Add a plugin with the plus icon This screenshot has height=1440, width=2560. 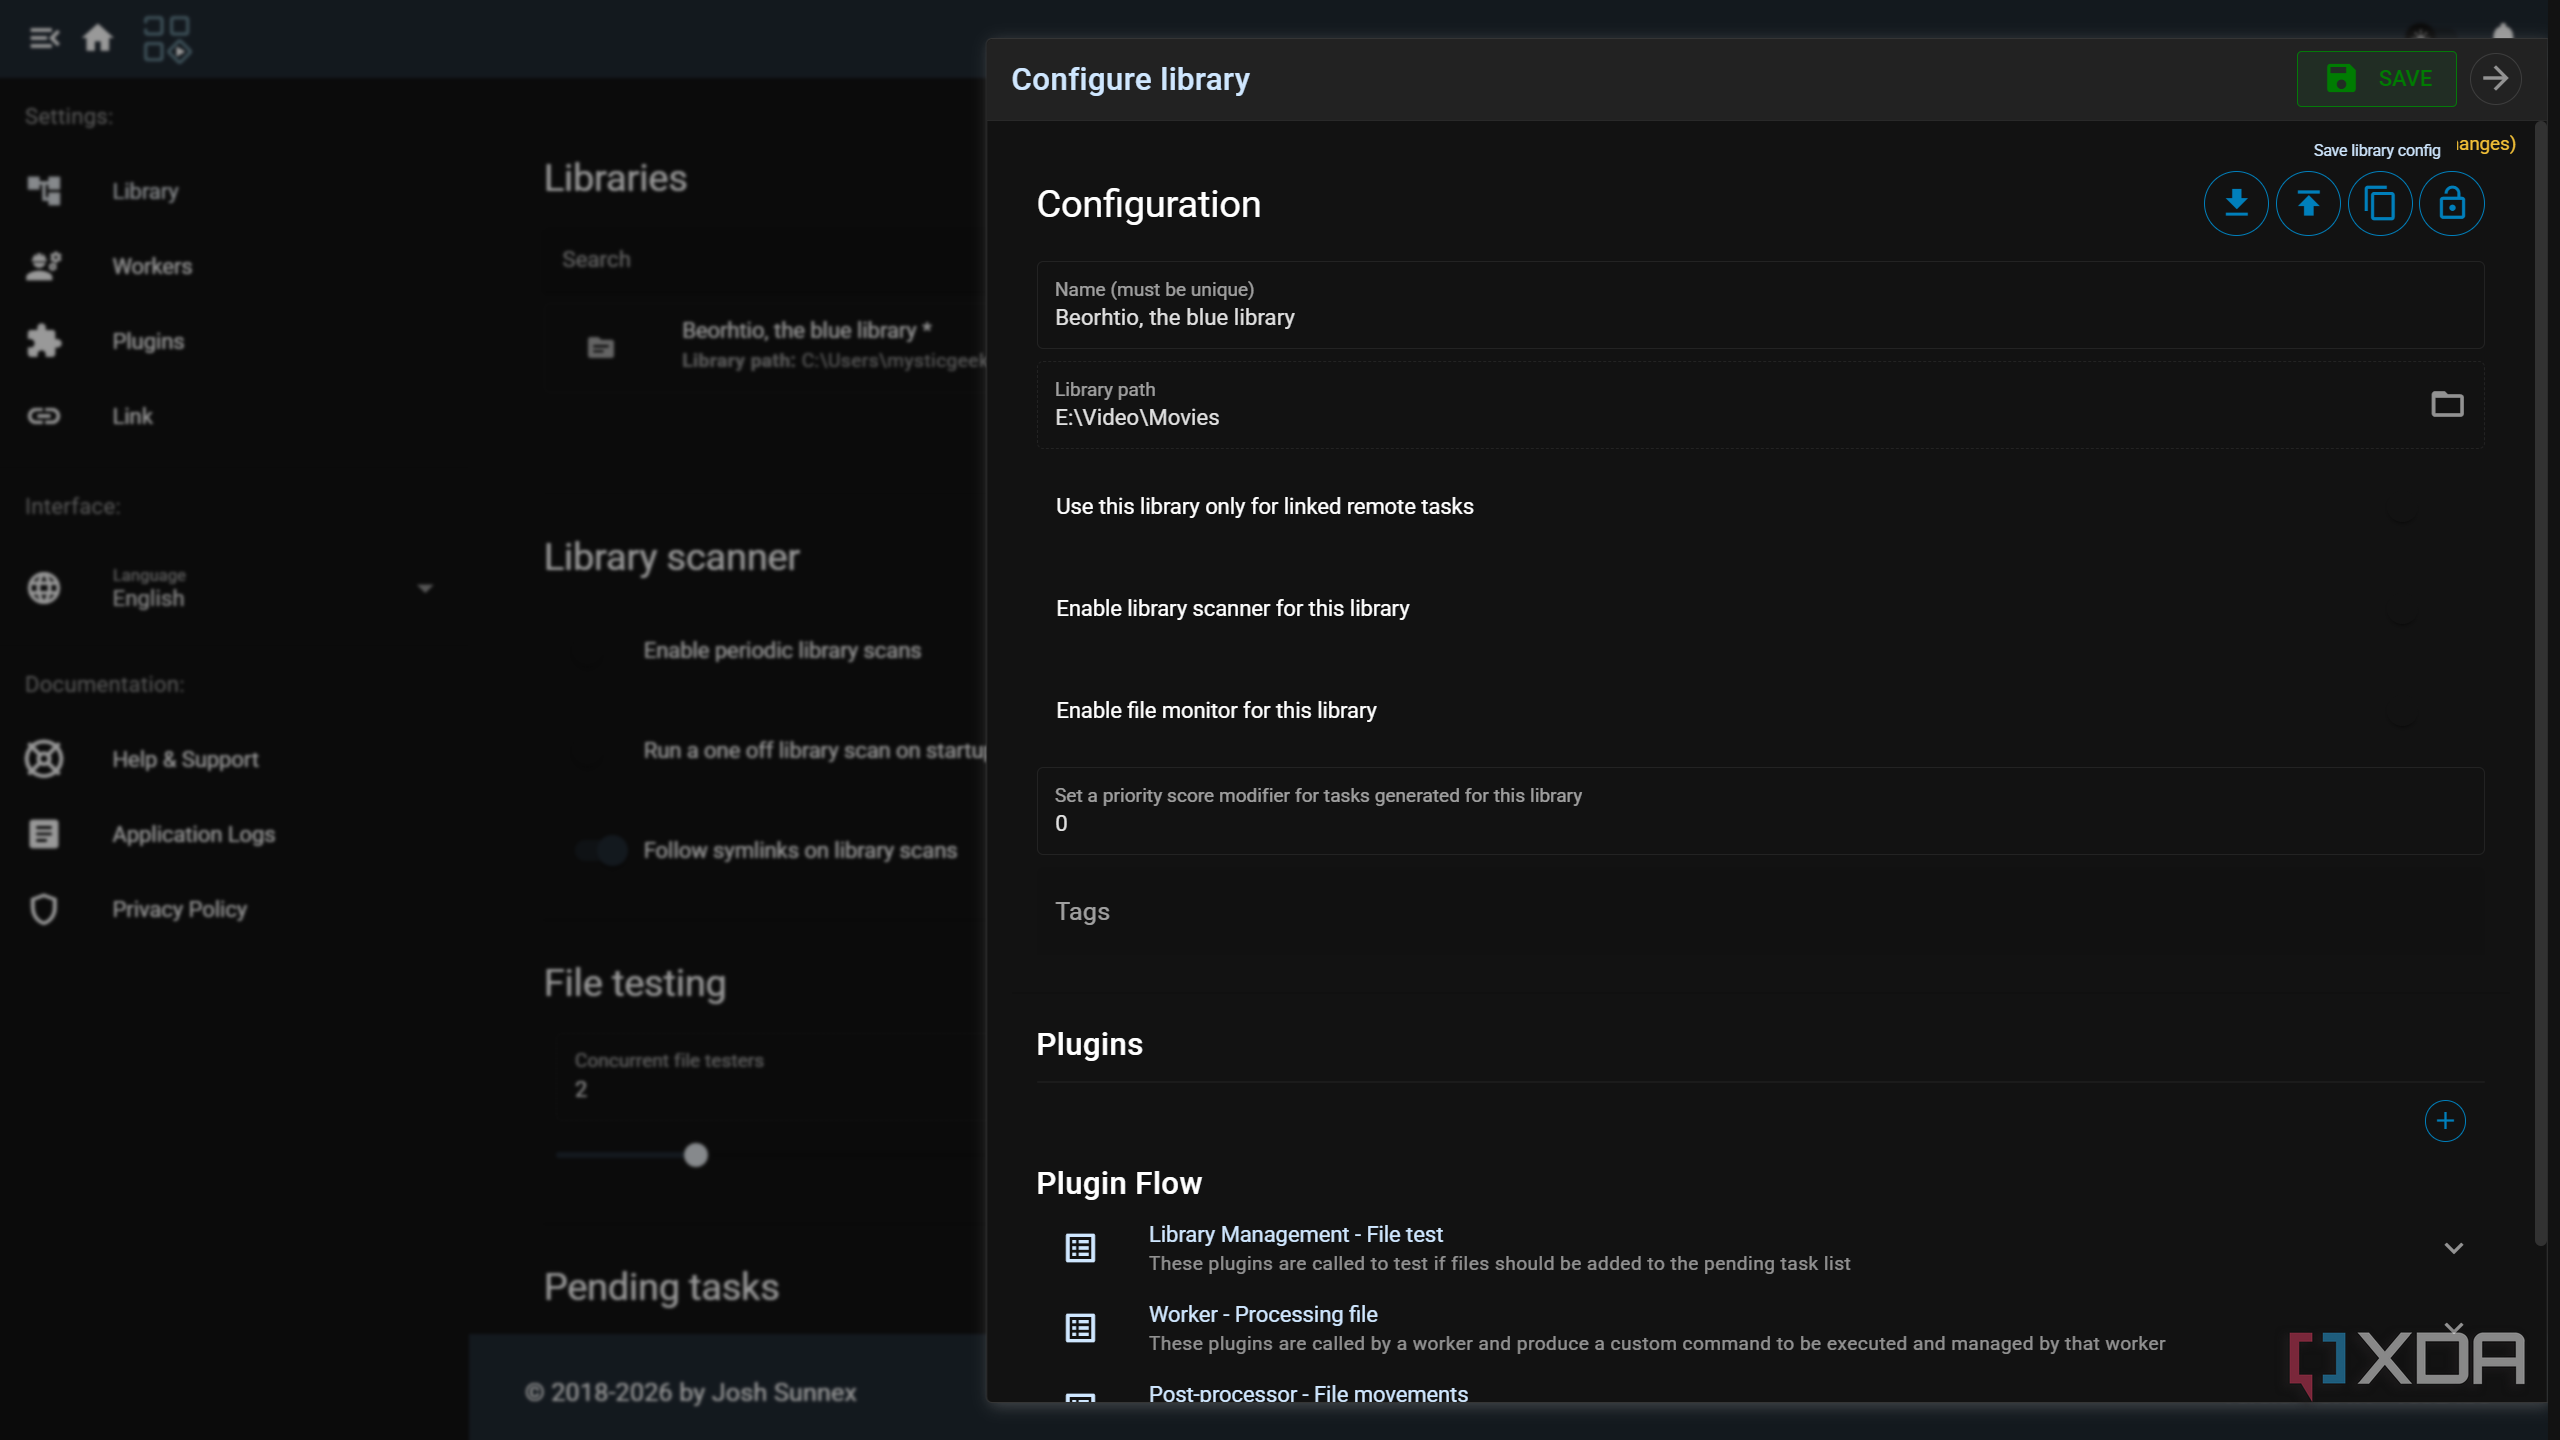tap(2445, 1121)
